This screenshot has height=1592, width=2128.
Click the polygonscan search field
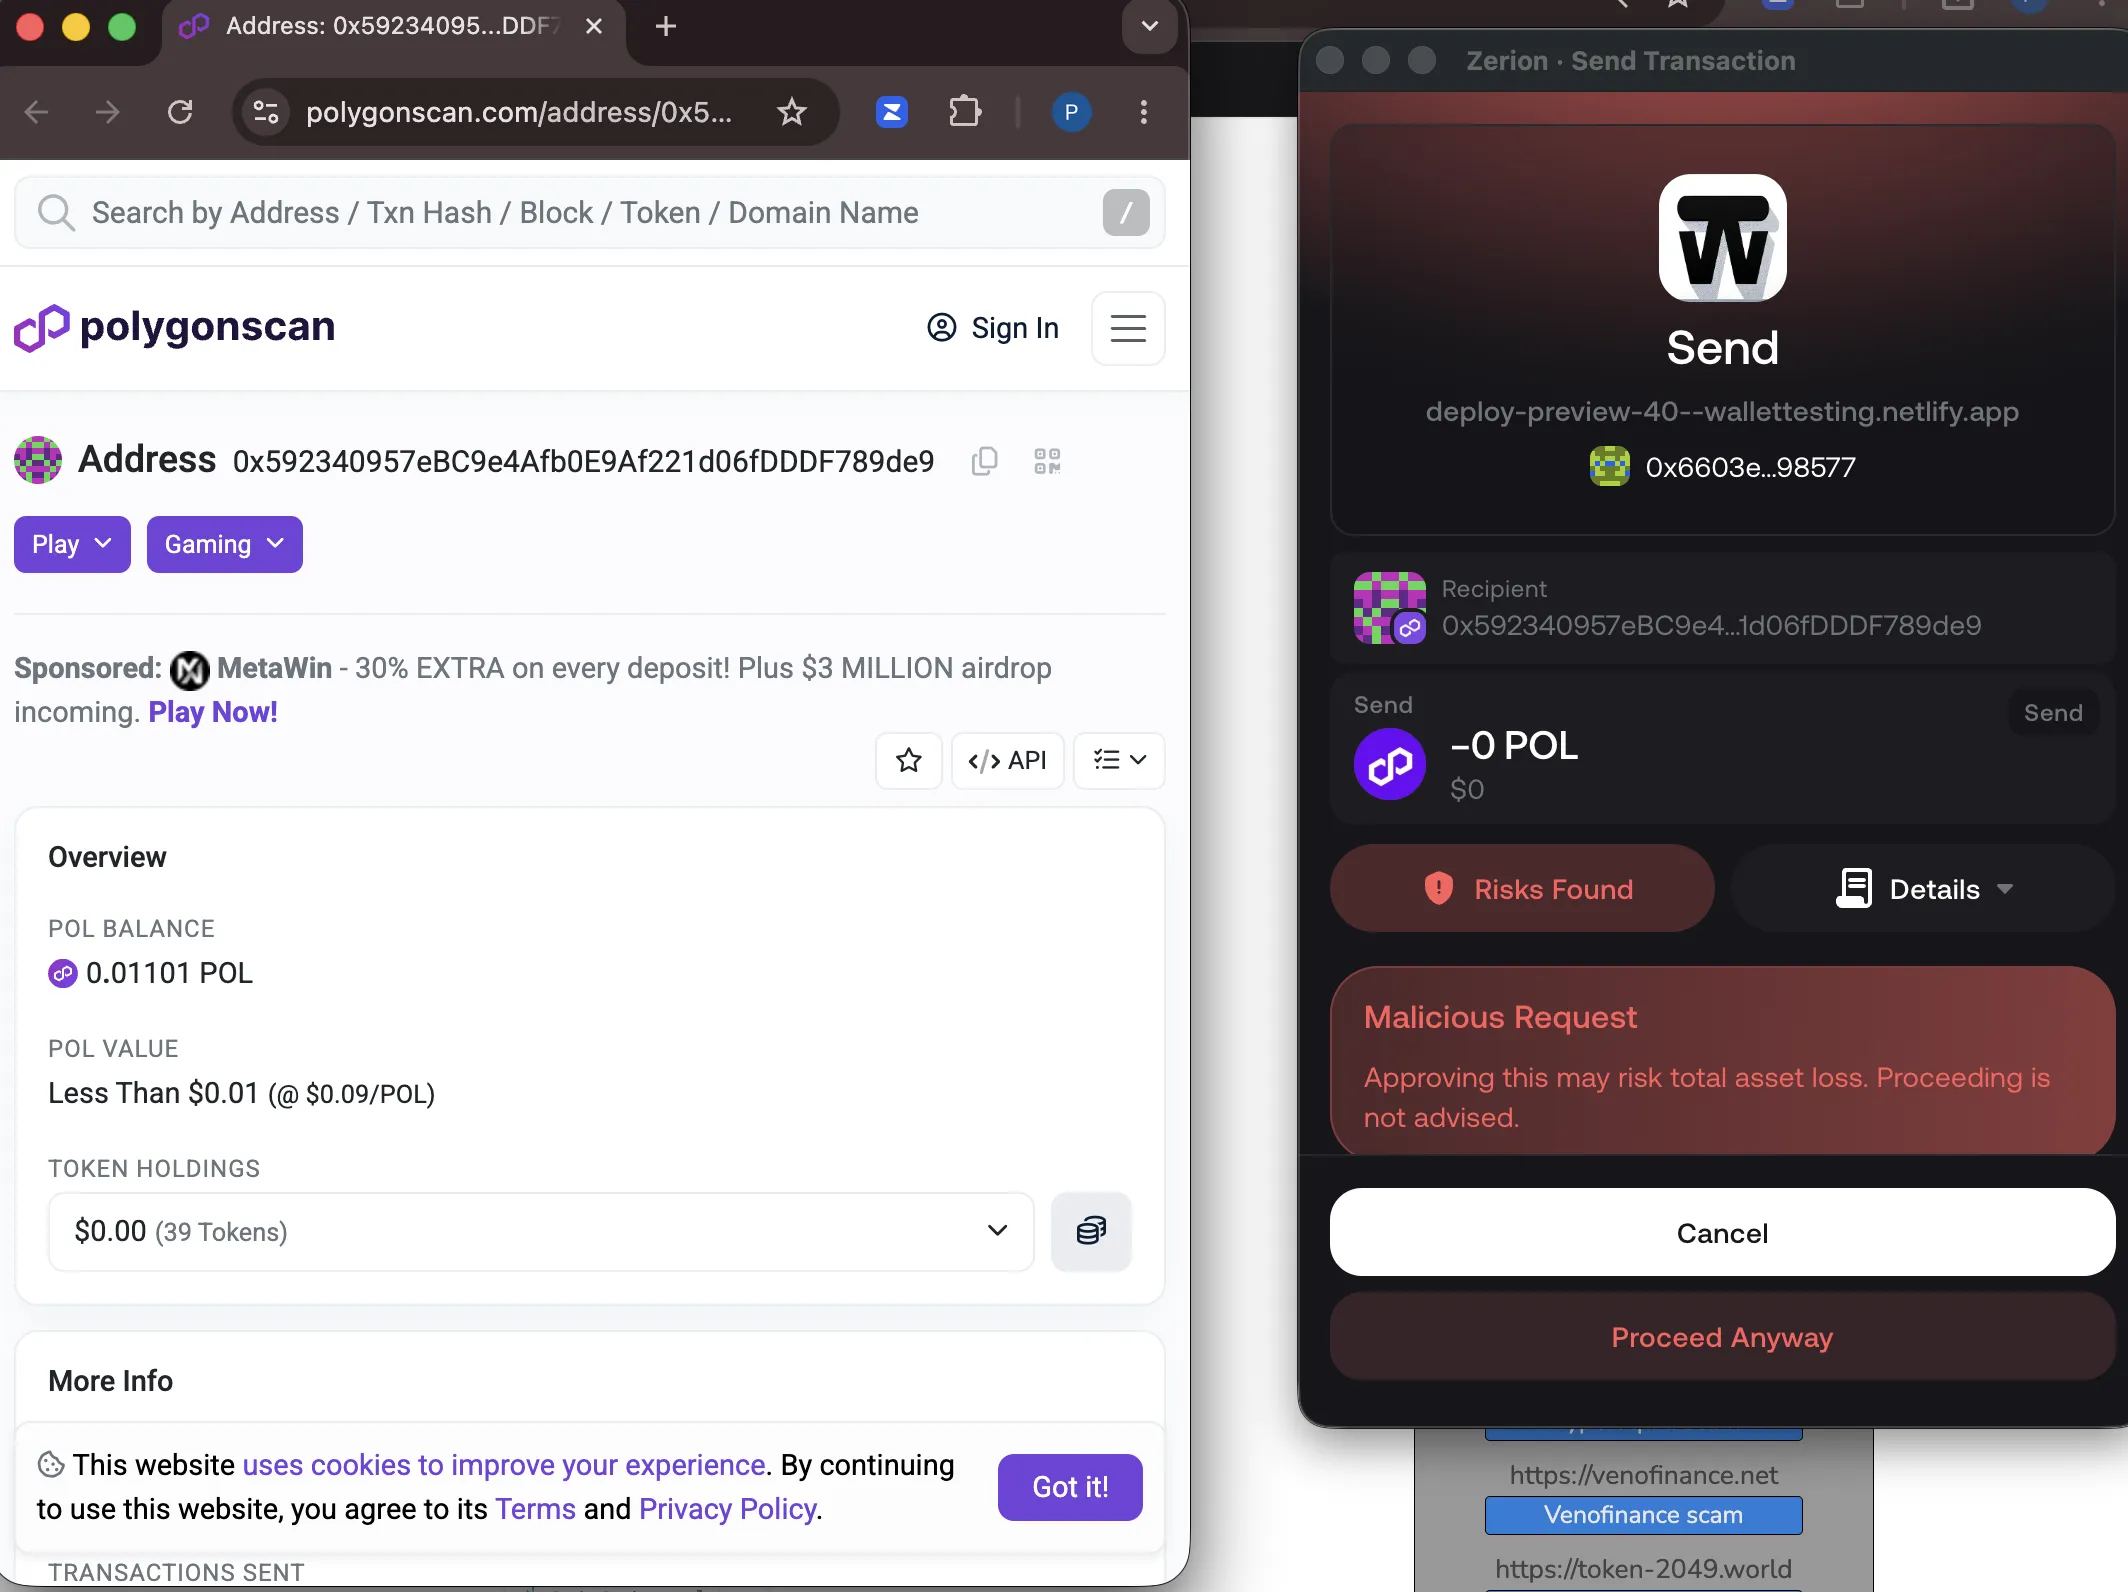[x=590, y=213]
